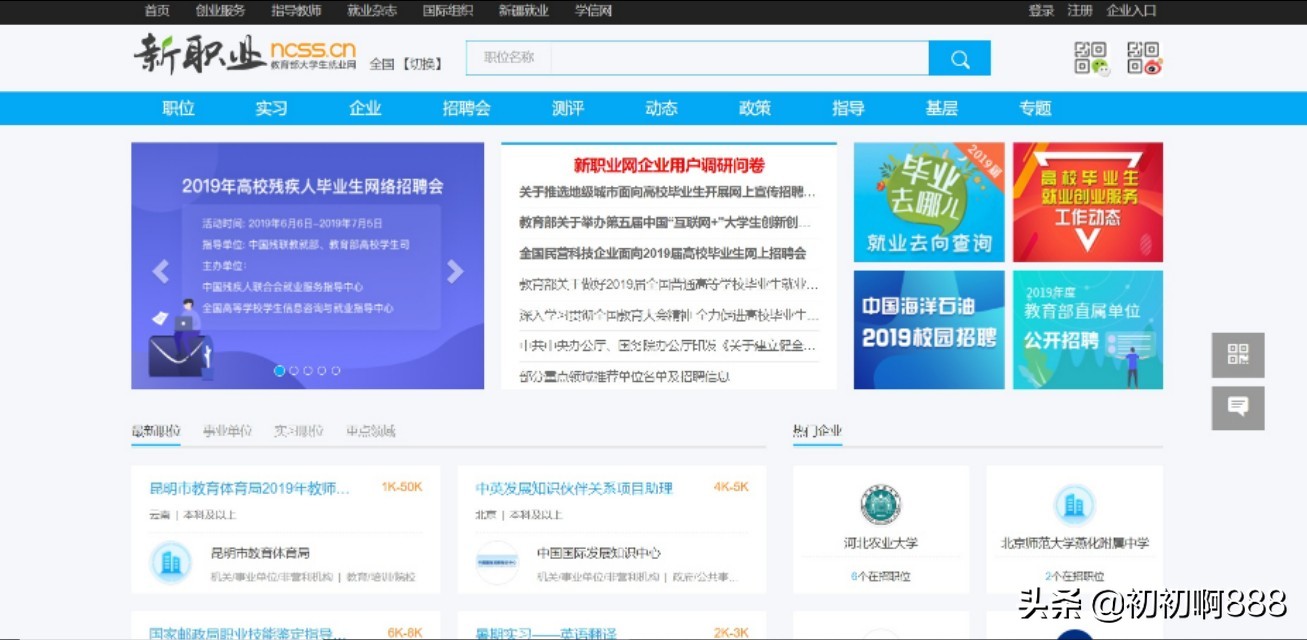Click the previous arrow on the banner carousel

pyautogui.click(x=159, y=271)
